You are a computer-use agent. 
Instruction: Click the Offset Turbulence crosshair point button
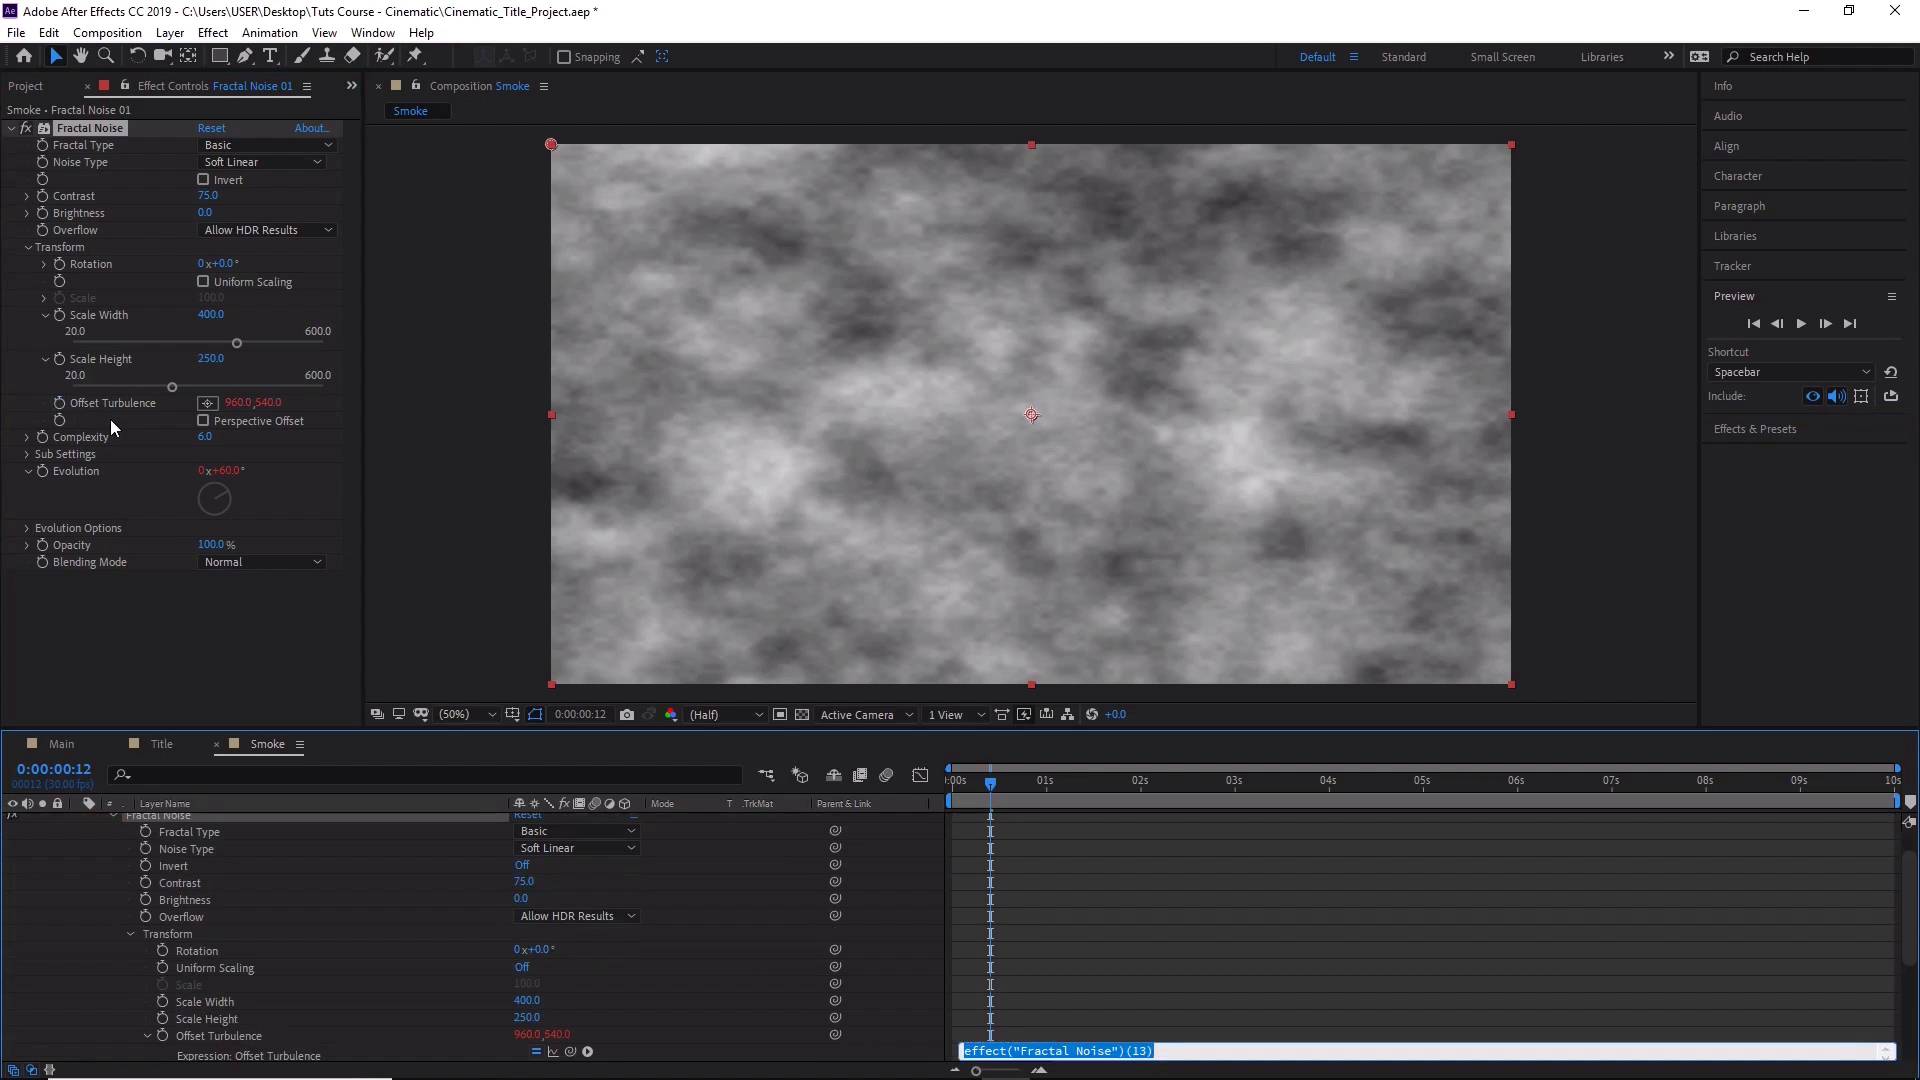(207, 403)
